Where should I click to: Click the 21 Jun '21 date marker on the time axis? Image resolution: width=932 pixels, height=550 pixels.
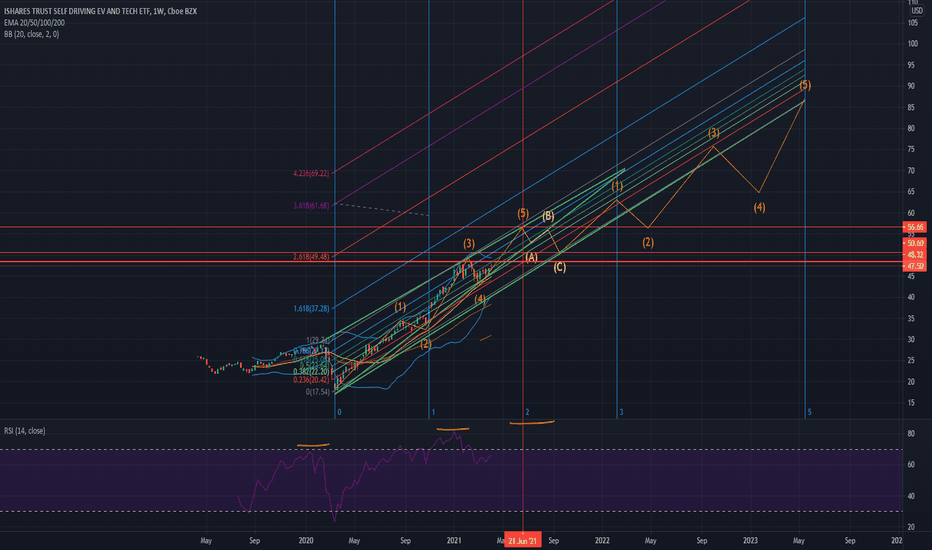[x=522, y=540]
